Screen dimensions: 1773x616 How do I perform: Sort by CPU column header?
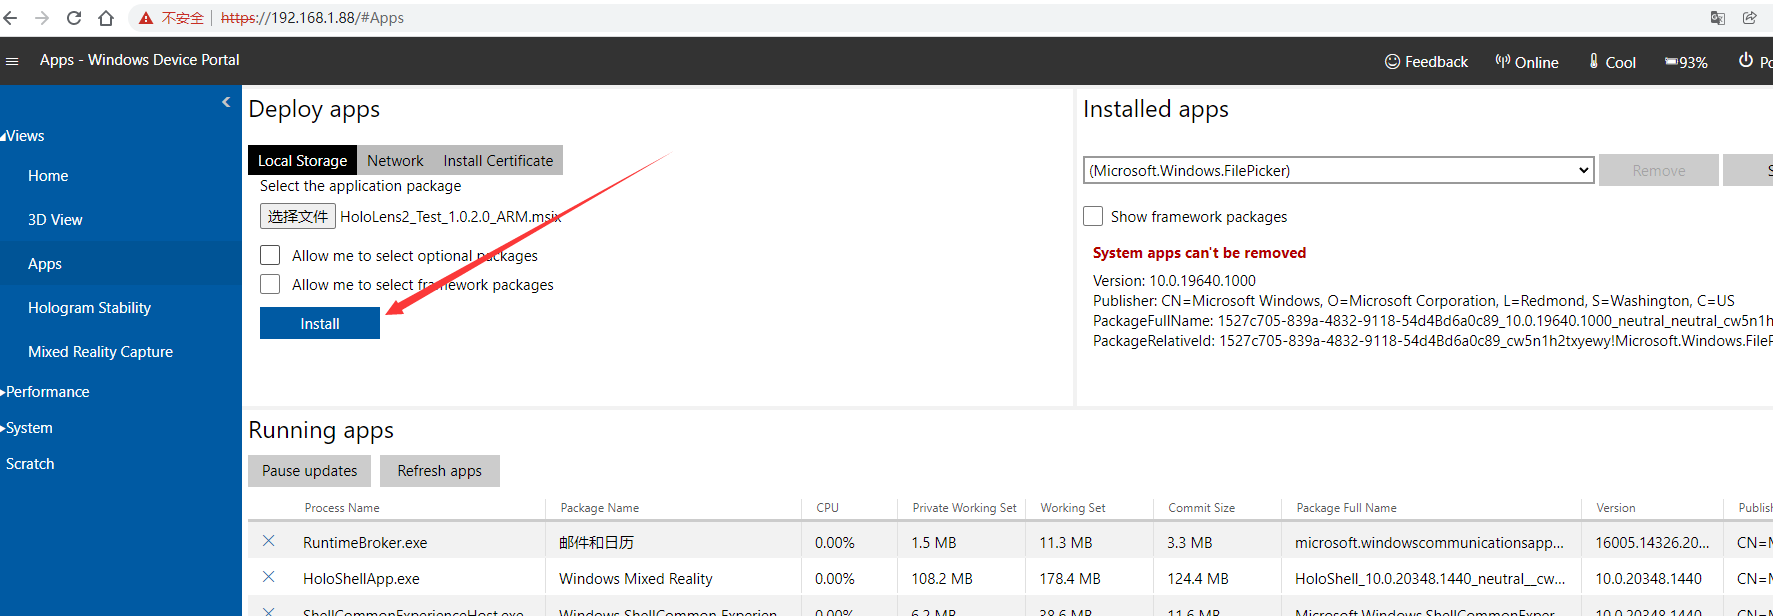tap(827, 508)
